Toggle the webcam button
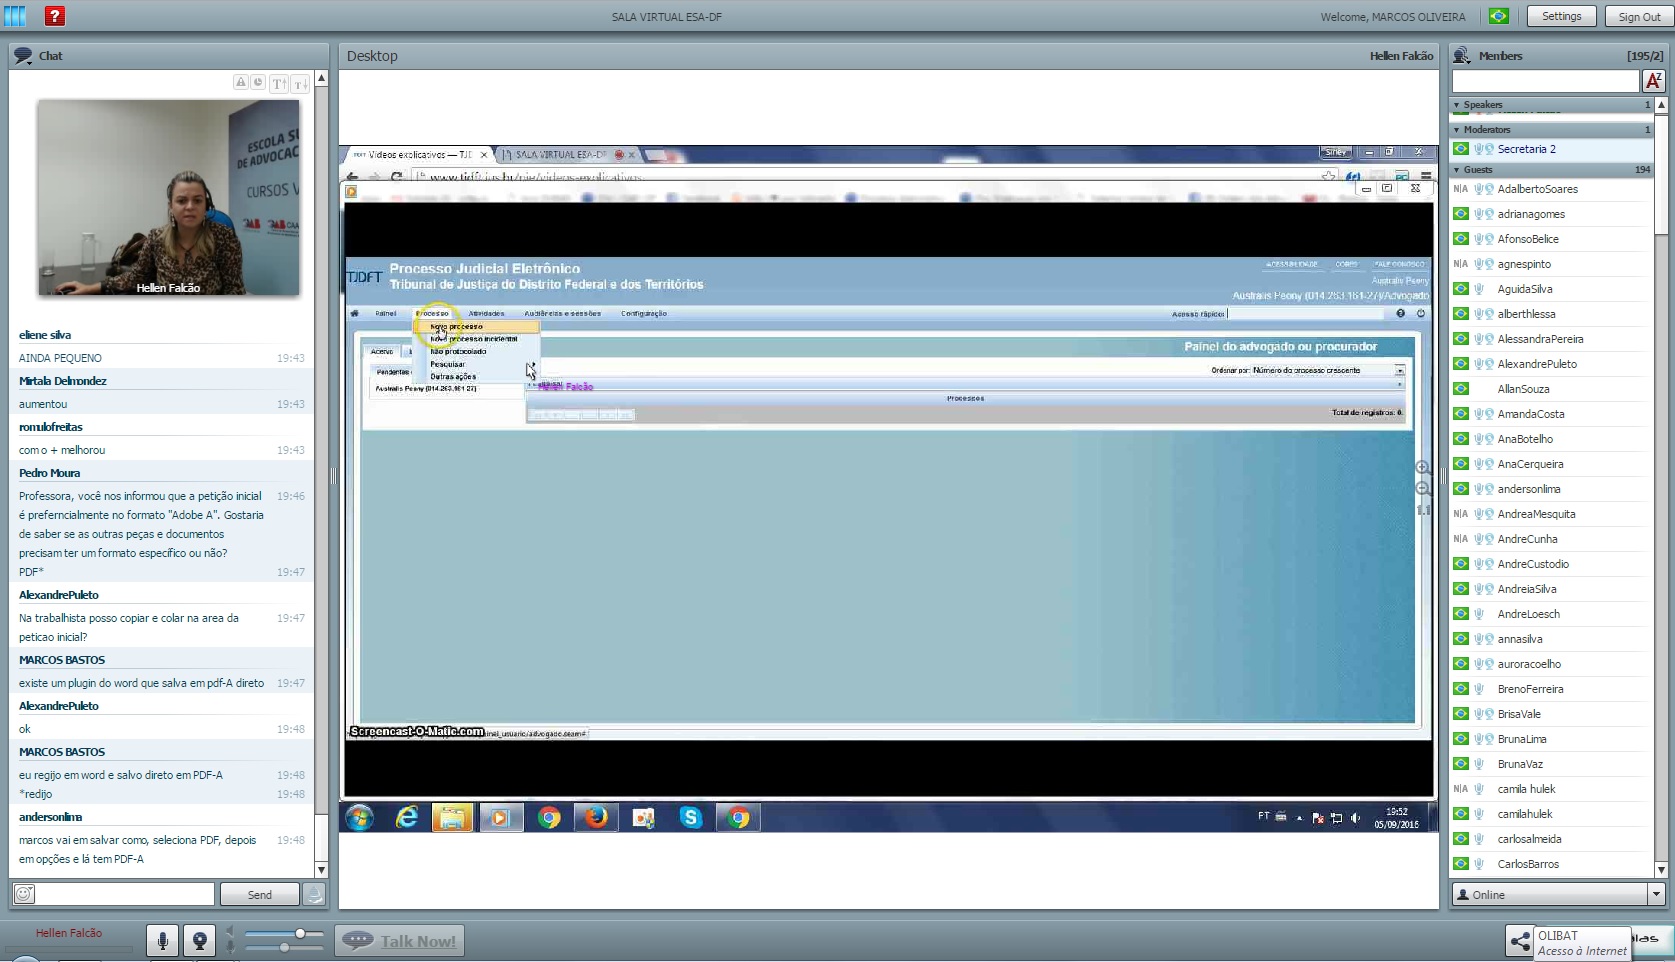This screenshot has width=1675, height=962. pyautogui.click(x=200, y=940)
